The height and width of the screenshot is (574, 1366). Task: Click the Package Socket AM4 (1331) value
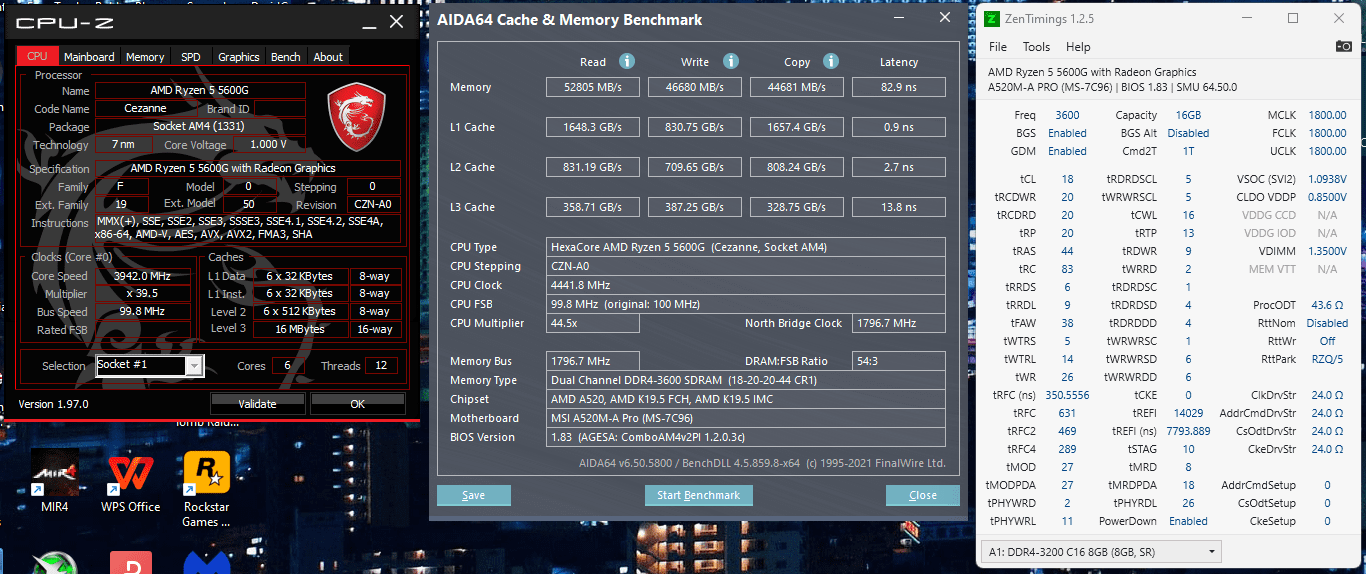point(200,127)
